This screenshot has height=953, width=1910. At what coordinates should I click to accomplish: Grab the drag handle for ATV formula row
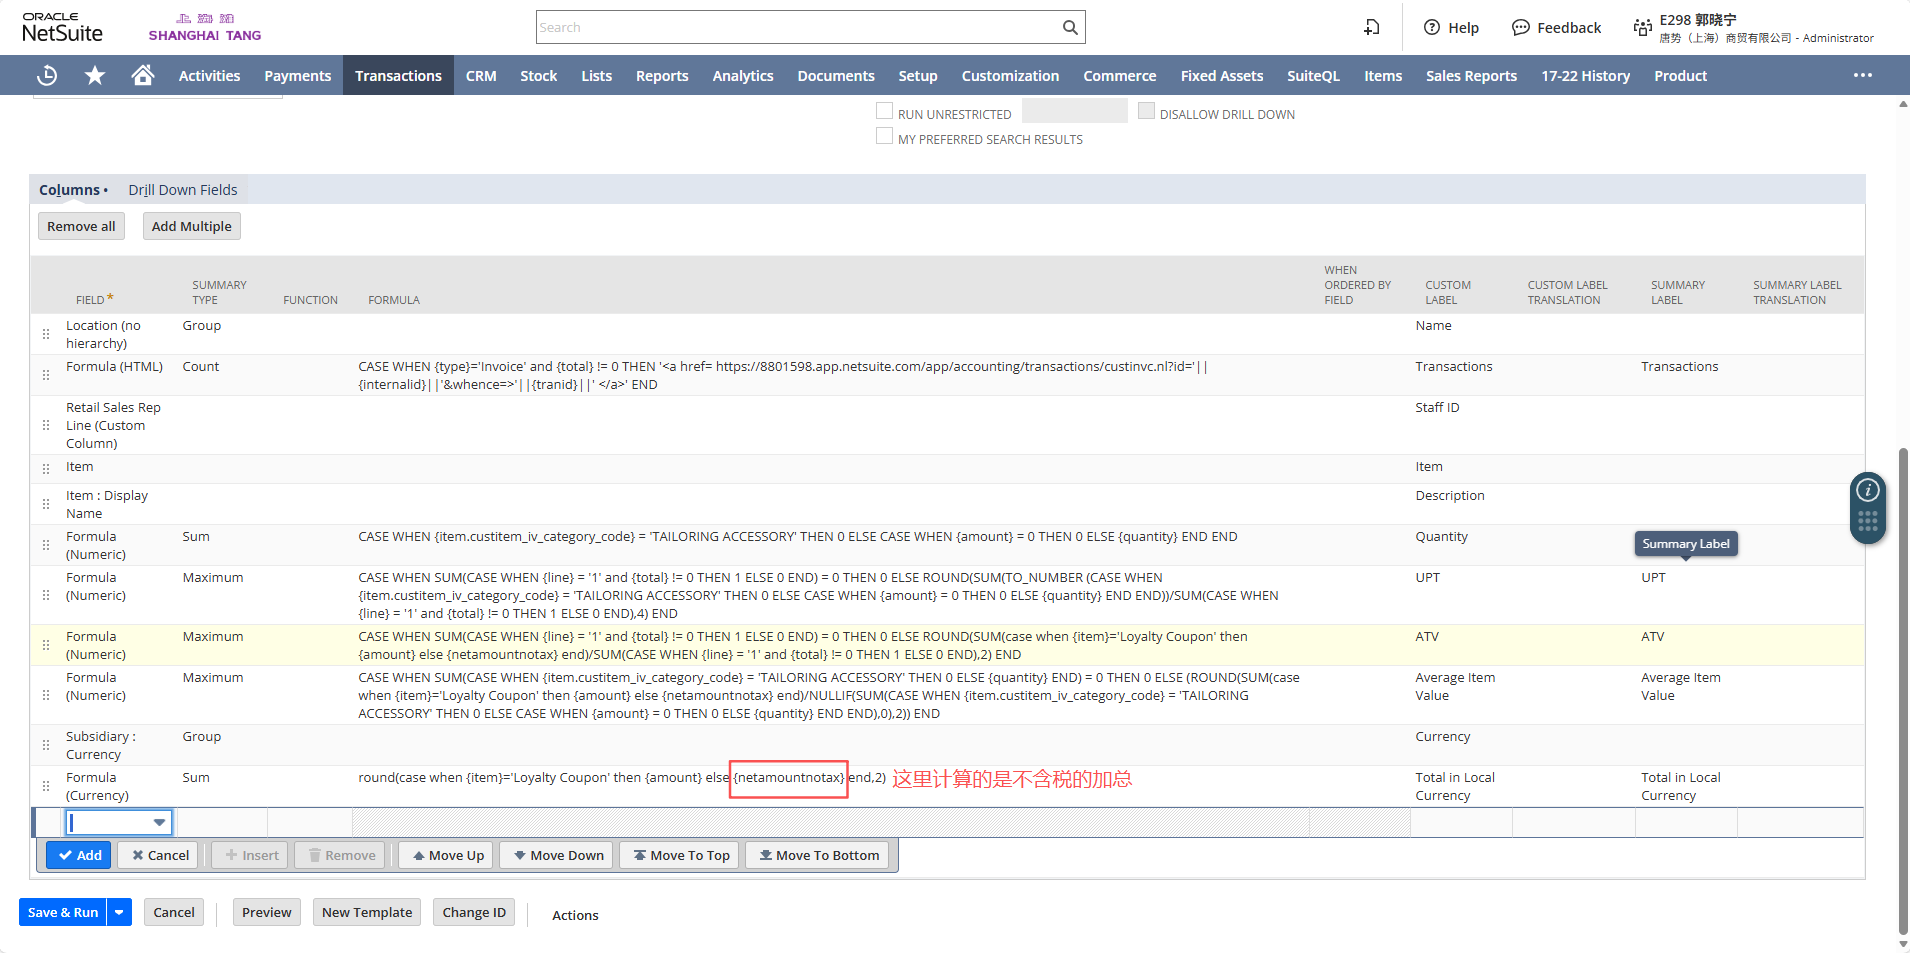coord(46,645)
